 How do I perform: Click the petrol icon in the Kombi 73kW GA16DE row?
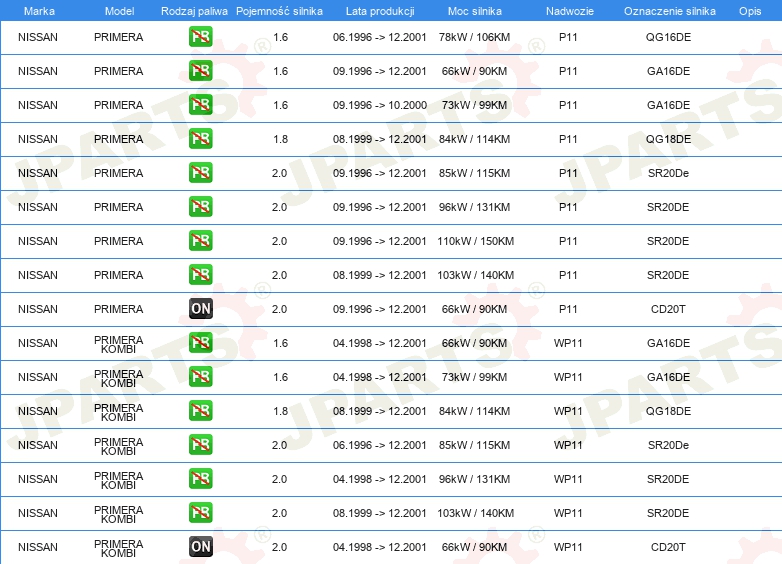pos(200,376)
